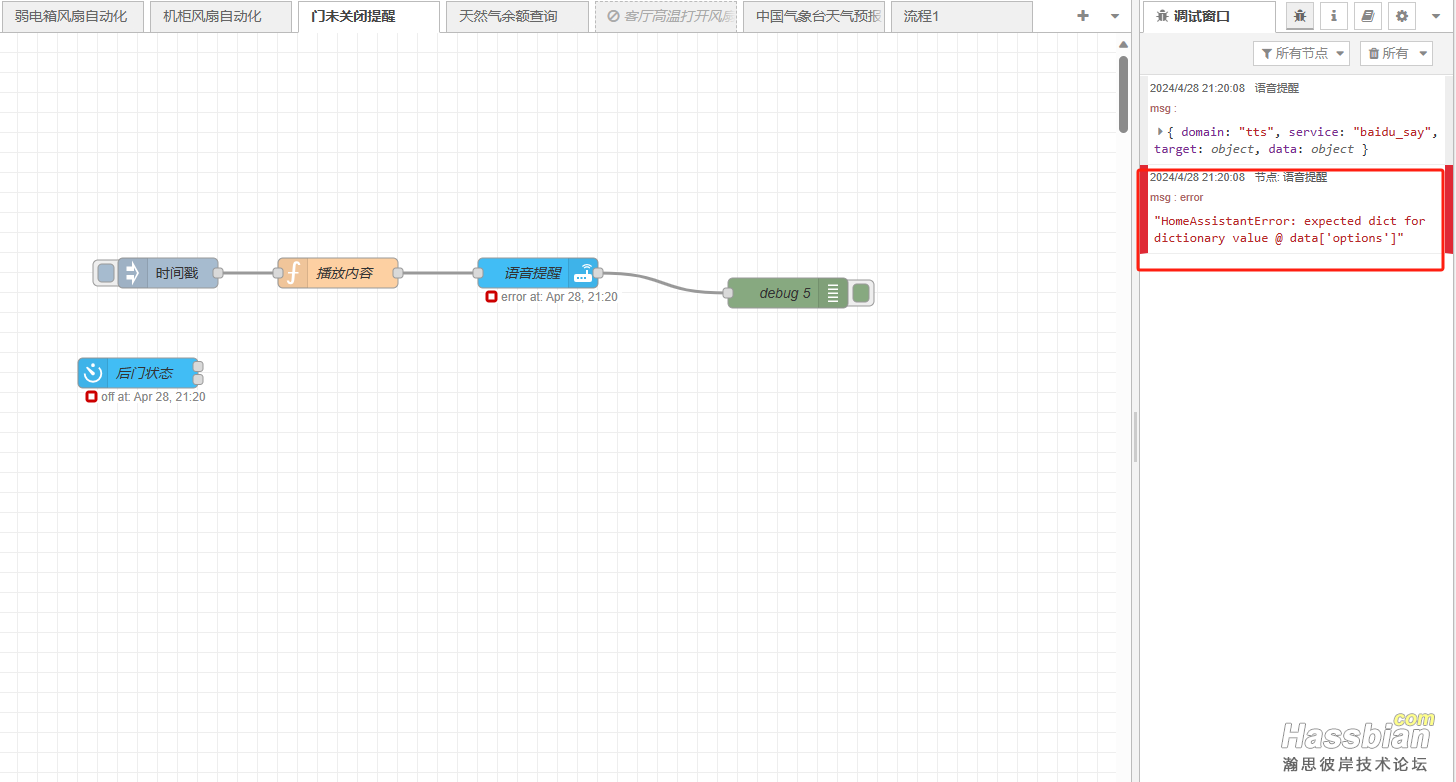Add a new flow with plus icon

(x=1082, y=16)
